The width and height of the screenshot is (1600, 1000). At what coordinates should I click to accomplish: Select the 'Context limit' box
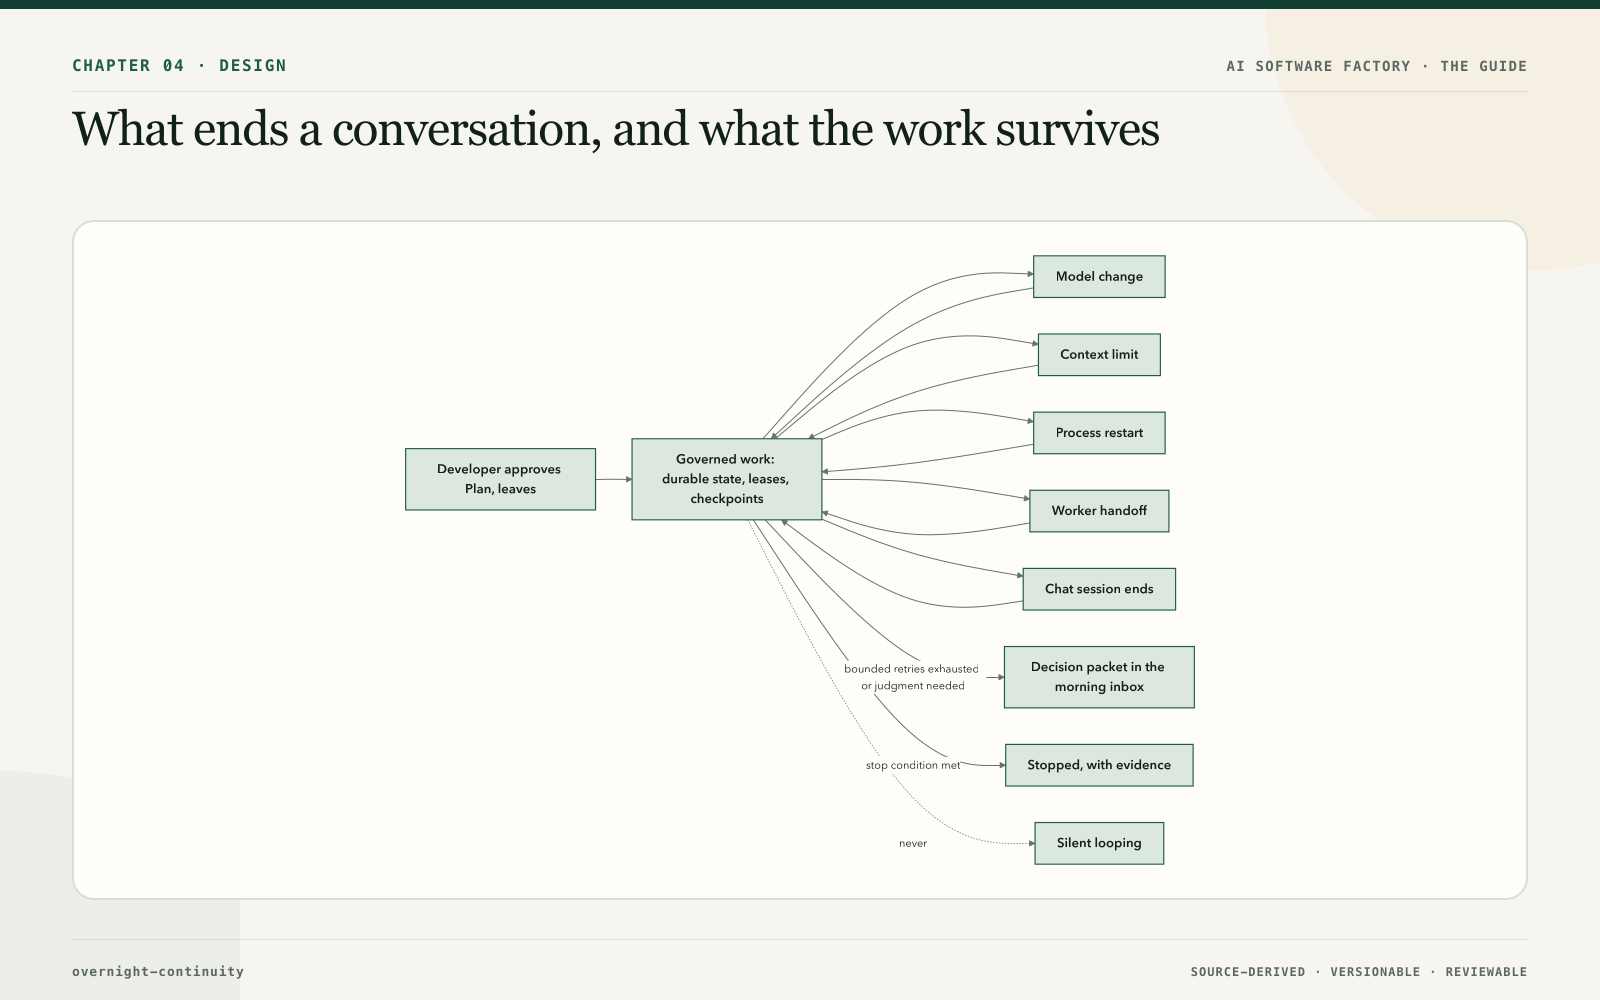[1099, 354]
